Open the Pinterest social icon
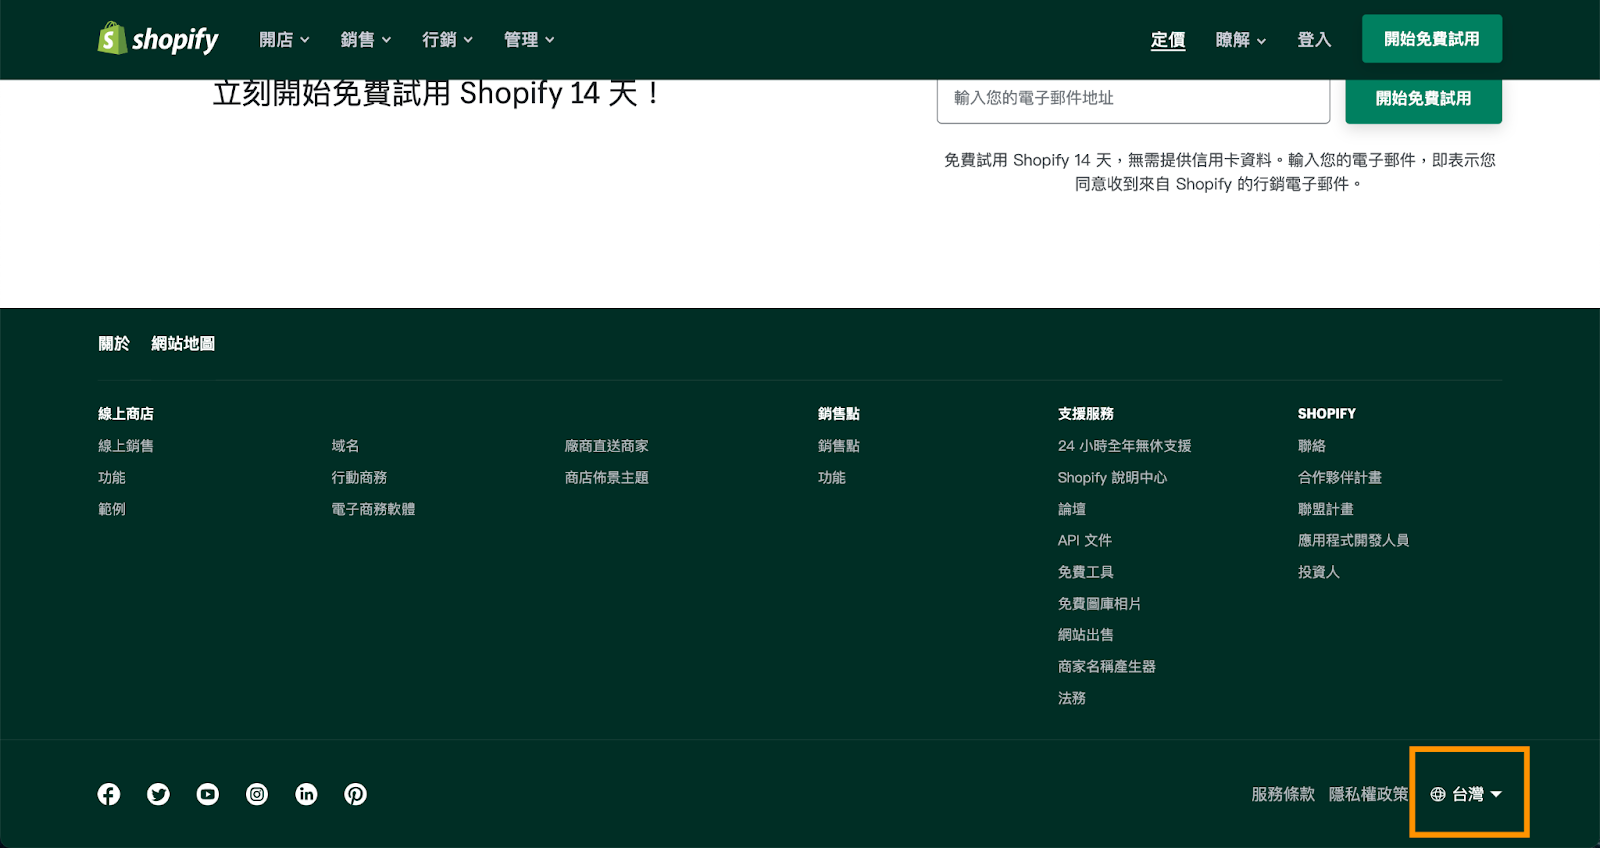Viewport: 1600px width, 848px height. coord(356,794)
